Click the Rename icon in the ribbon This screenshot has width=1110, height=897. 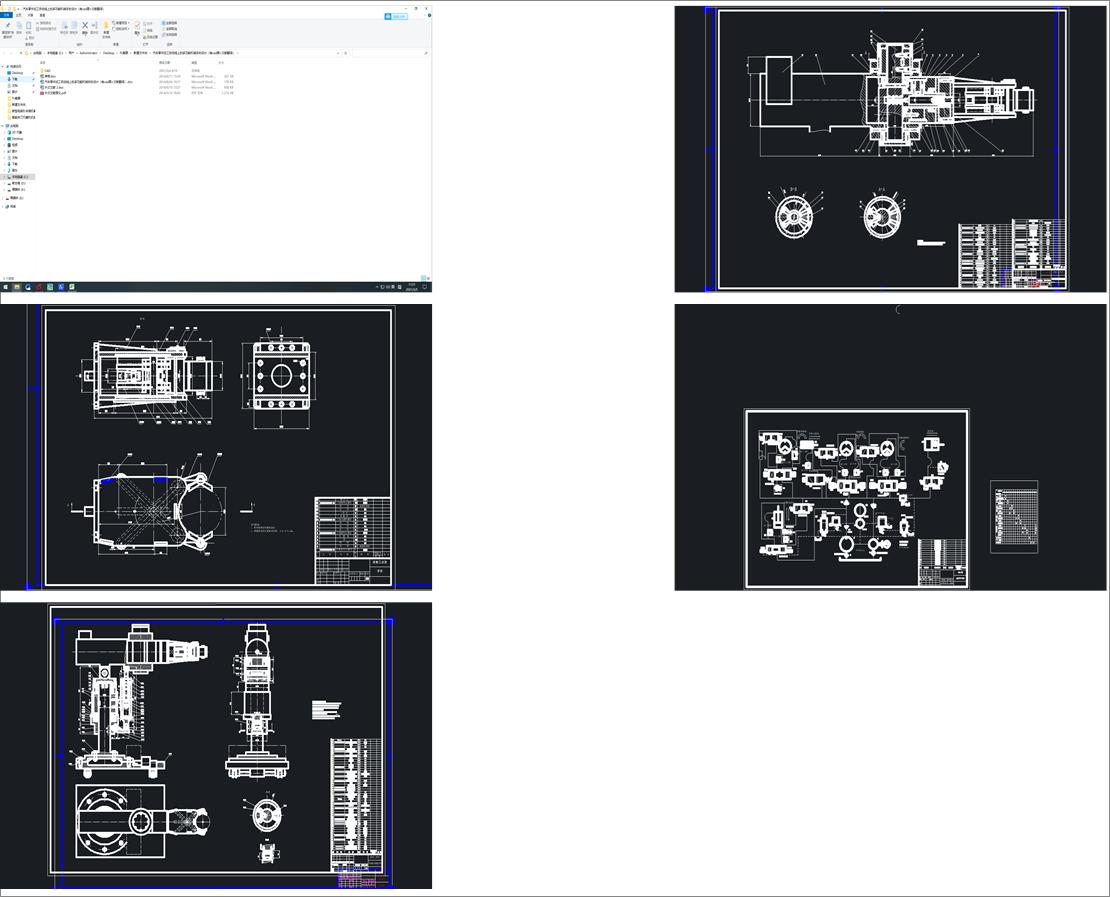[94, 25]
